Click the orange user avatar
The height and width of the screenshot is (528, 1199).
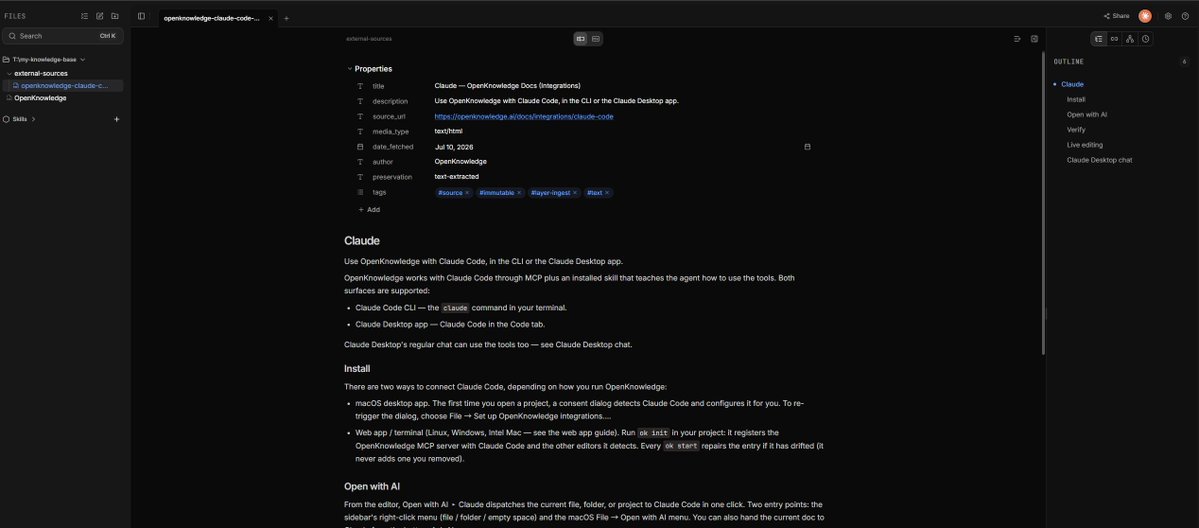coord(1145,16)
